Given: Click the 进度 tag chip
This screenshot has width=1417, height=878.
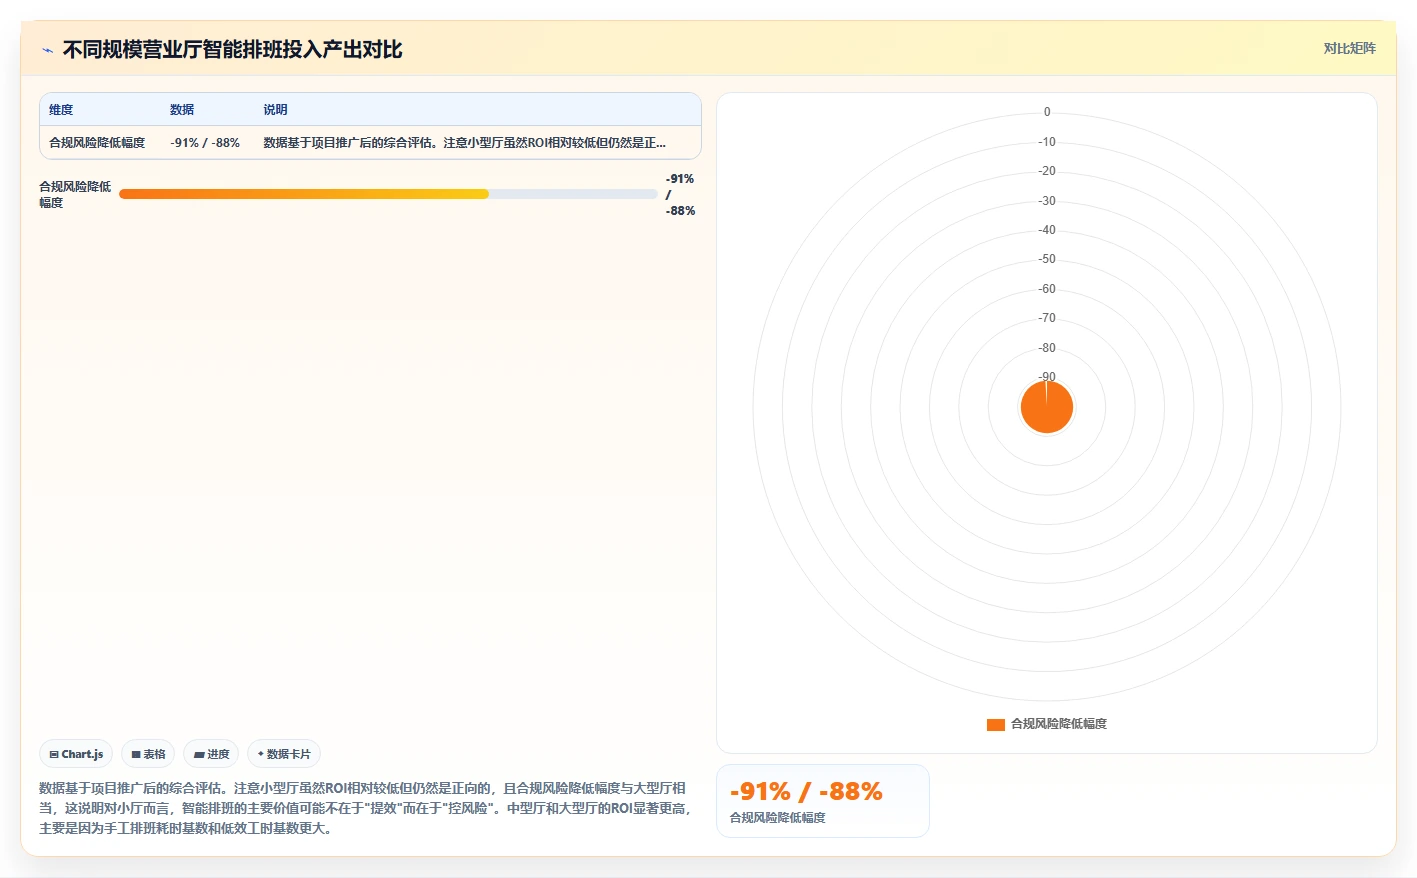Looking at the screenshot, I should tap(211, 754).
